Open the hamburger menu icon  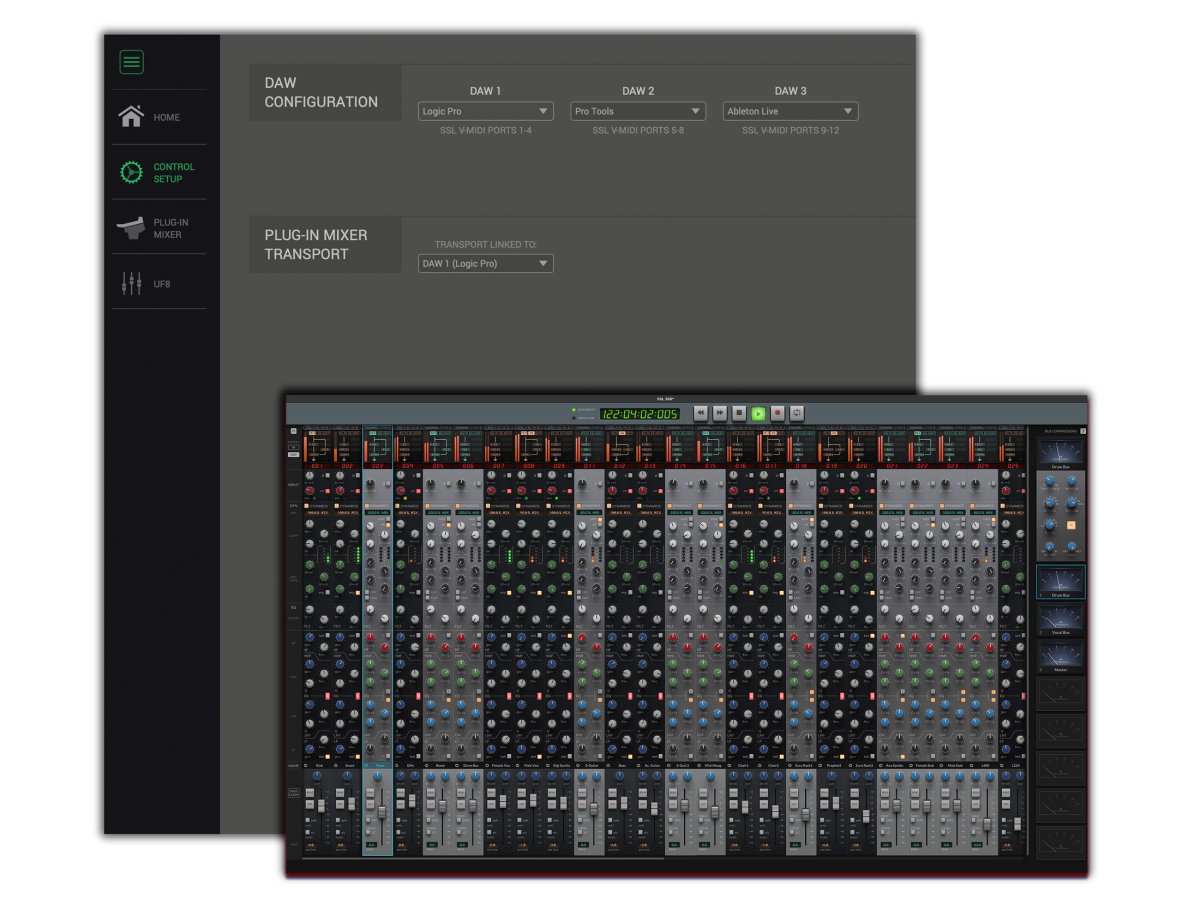pos(131,62)
